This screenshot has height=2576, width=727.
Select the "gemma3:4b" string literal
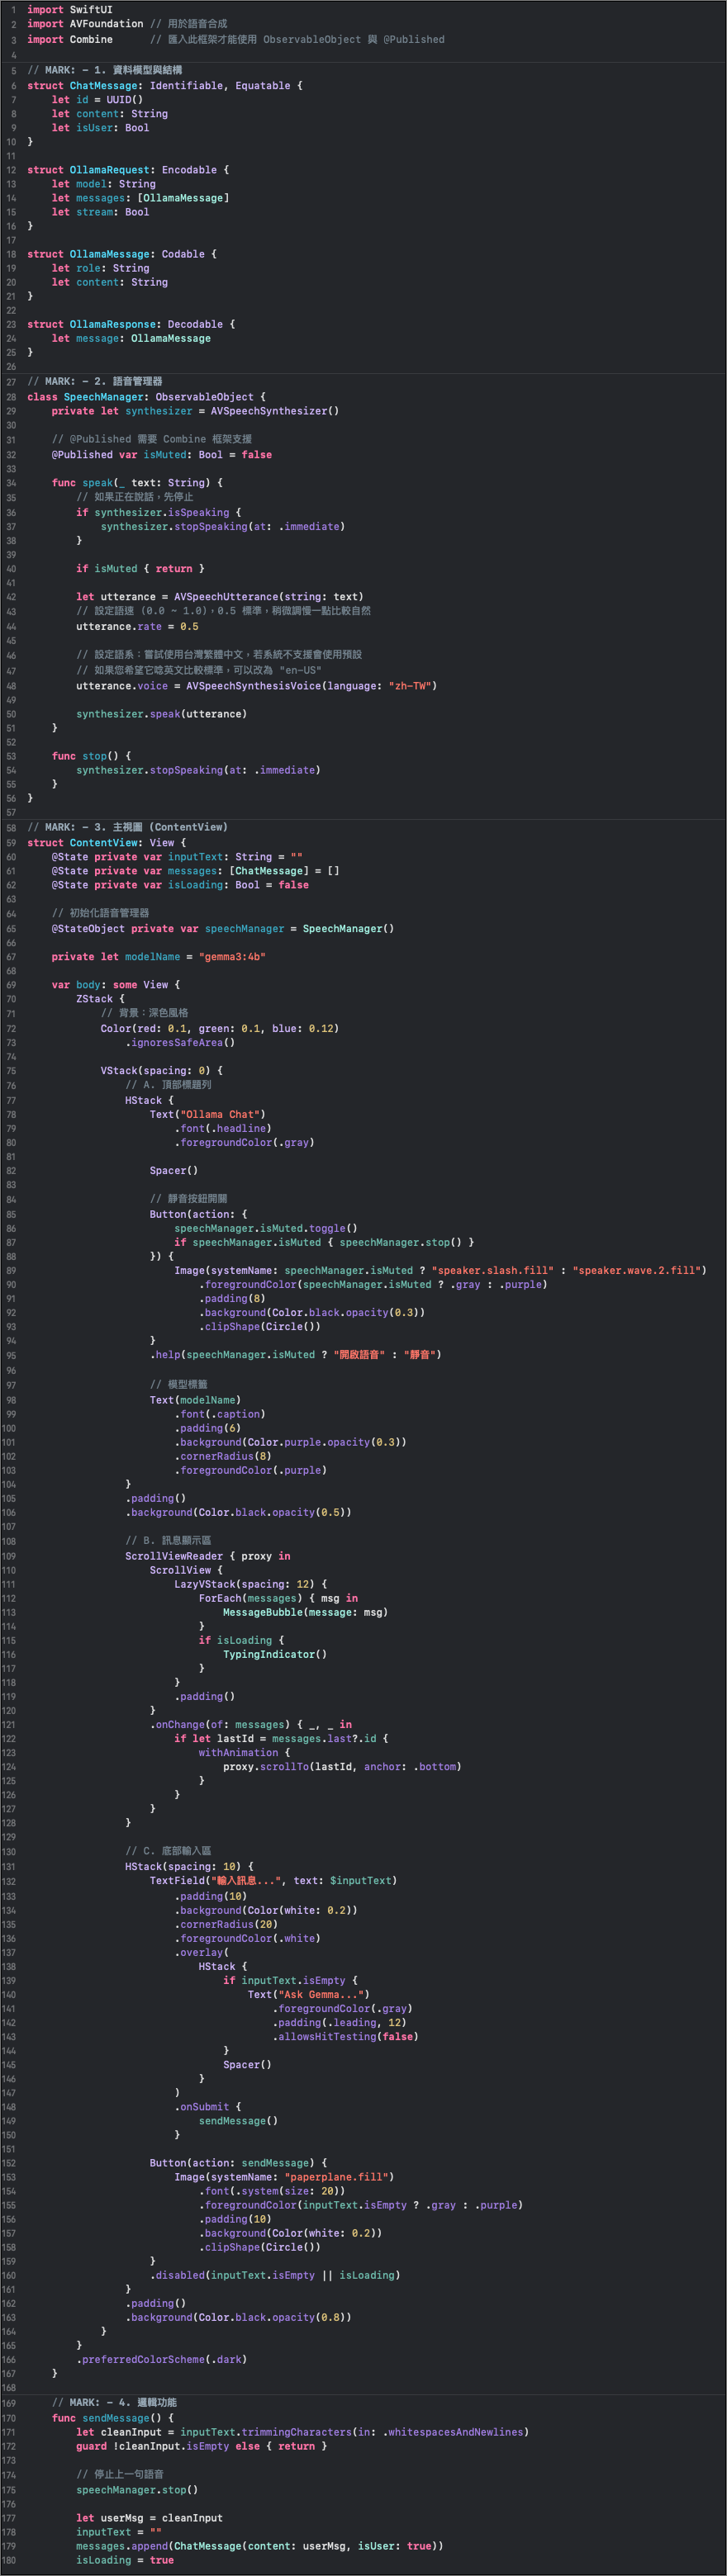point(232,957)
